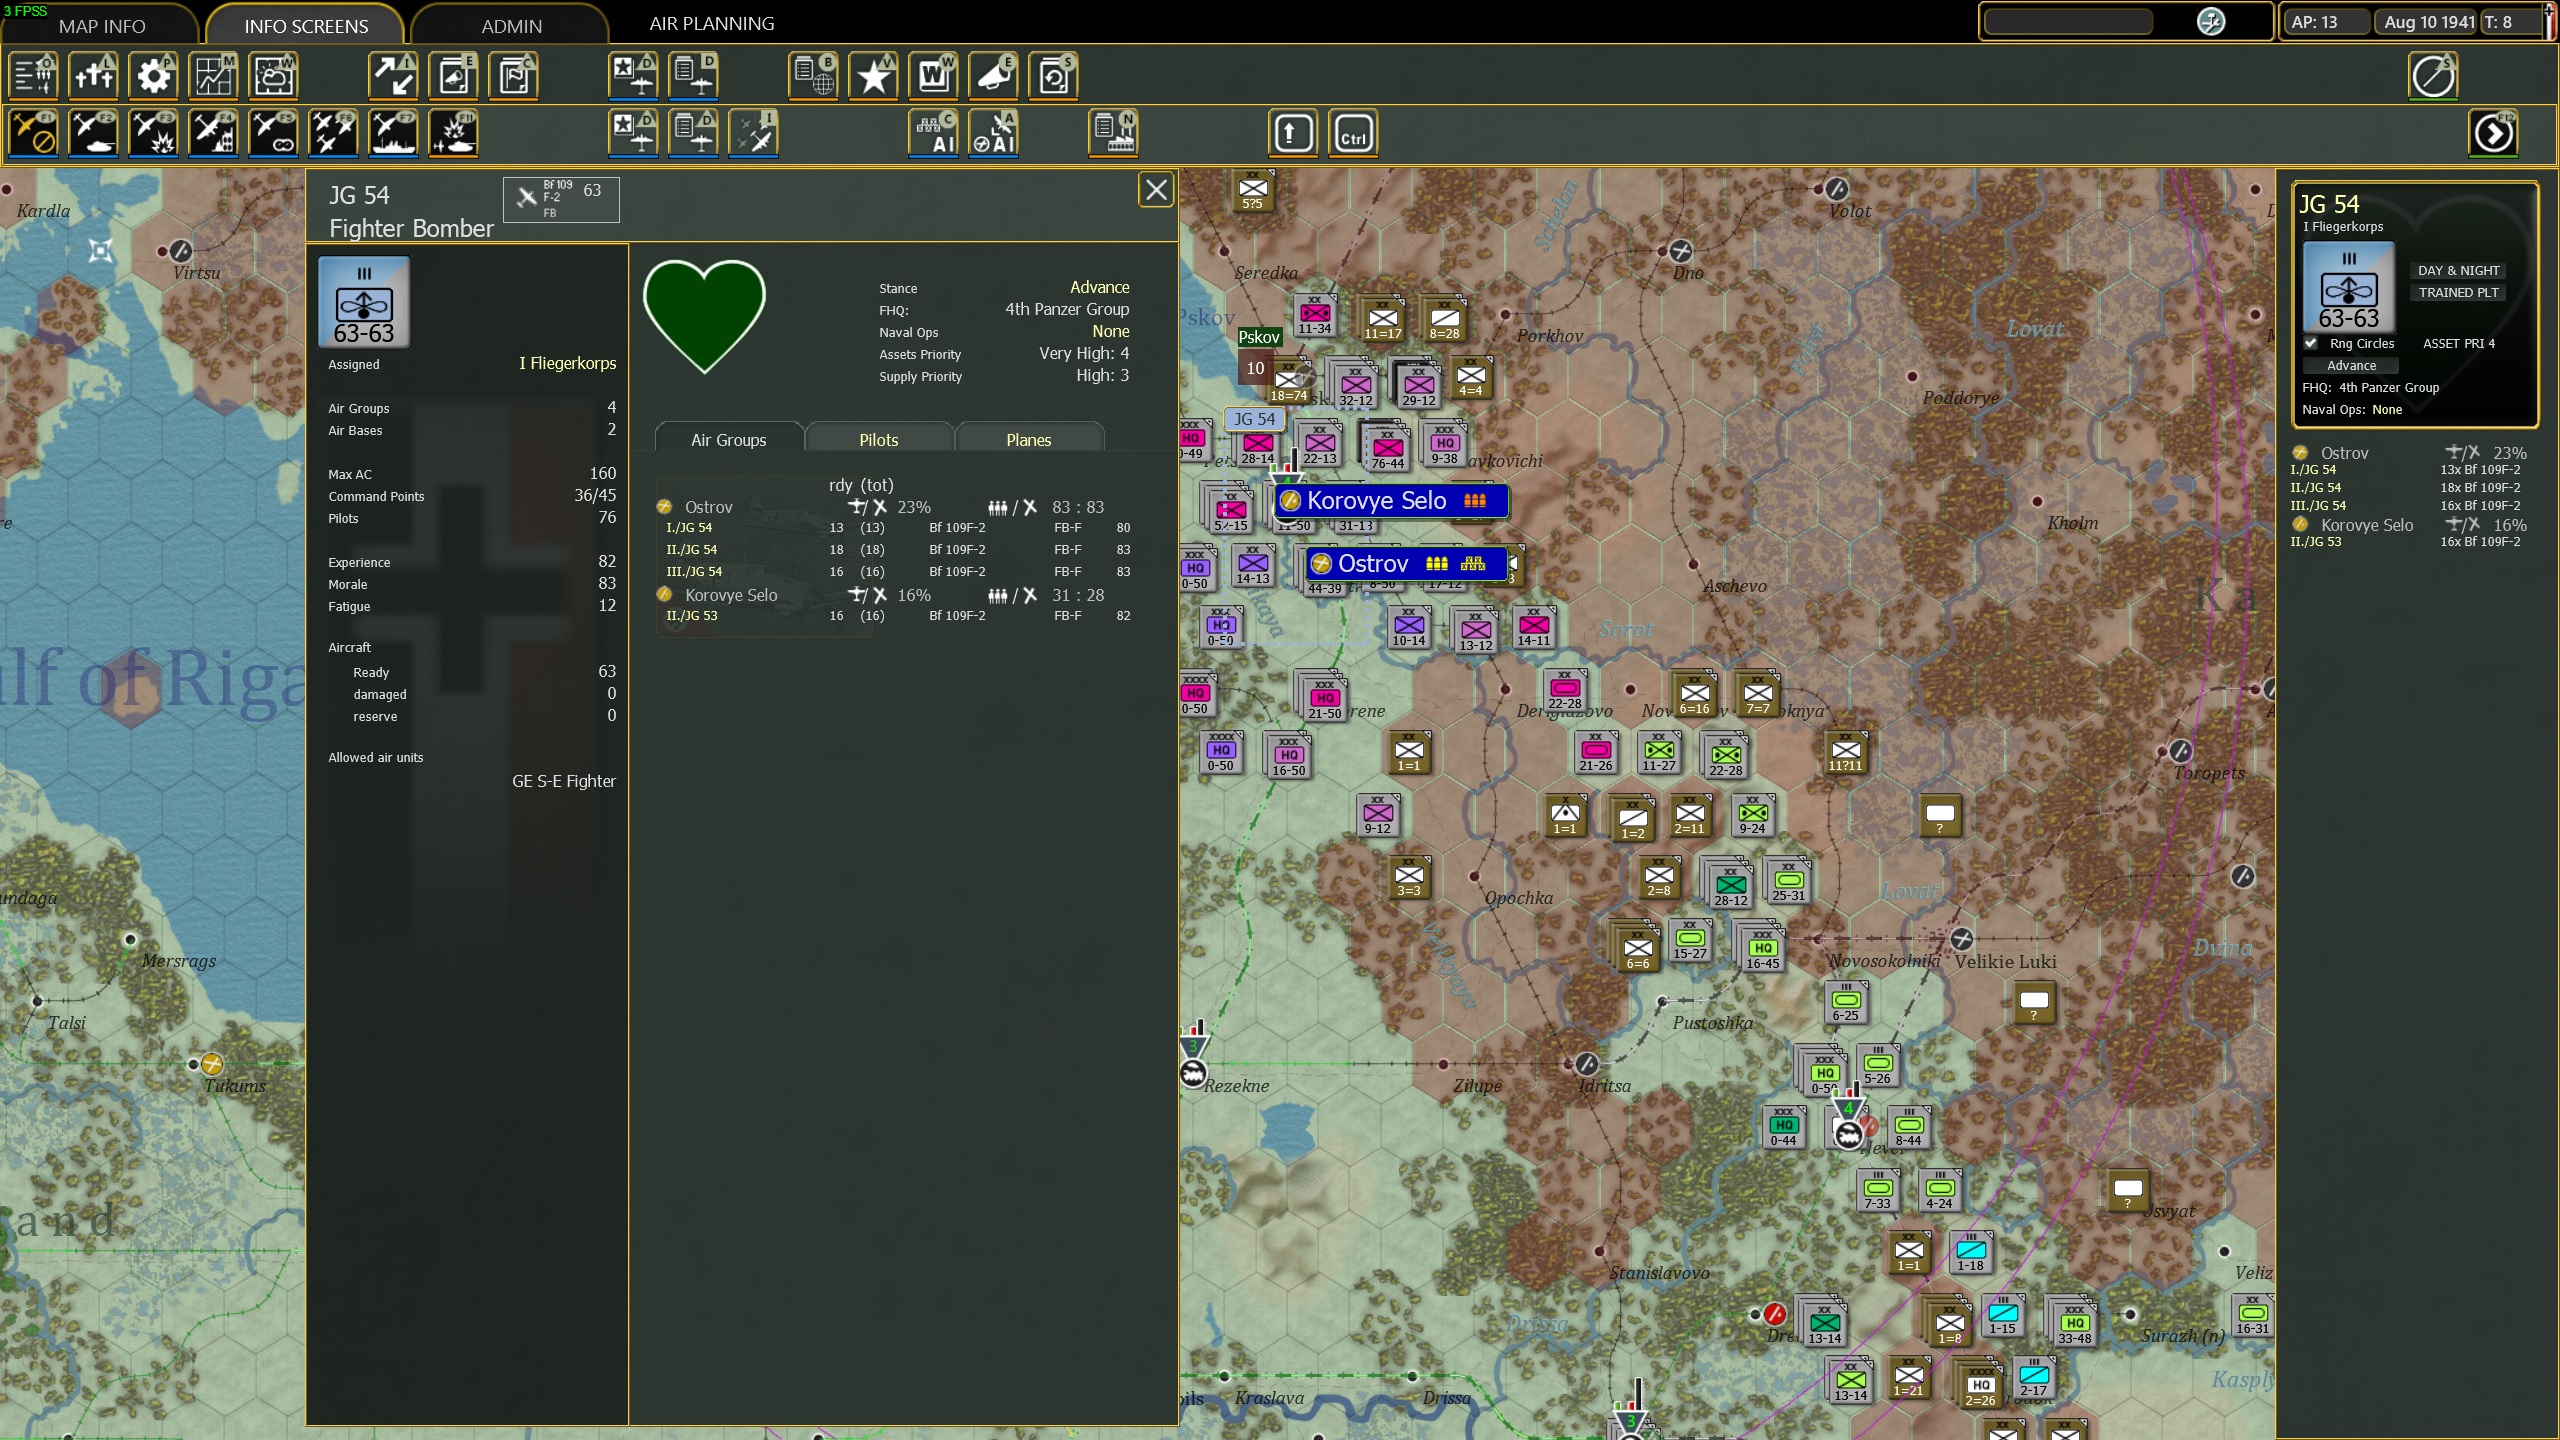Toggle the ASSET PRI 4 setting
The image size is (2560, 1440).
click(2459, 344)
